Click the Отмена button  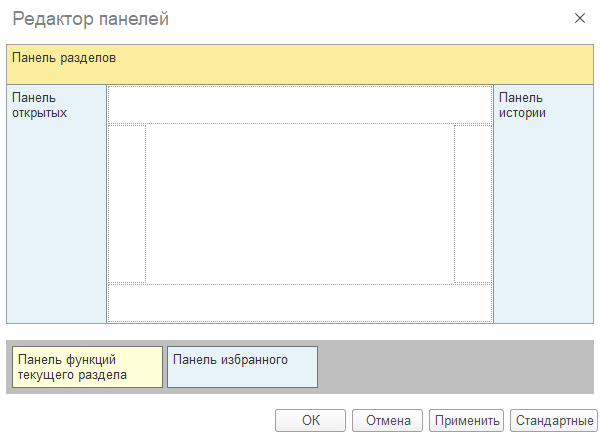(387, 420)
